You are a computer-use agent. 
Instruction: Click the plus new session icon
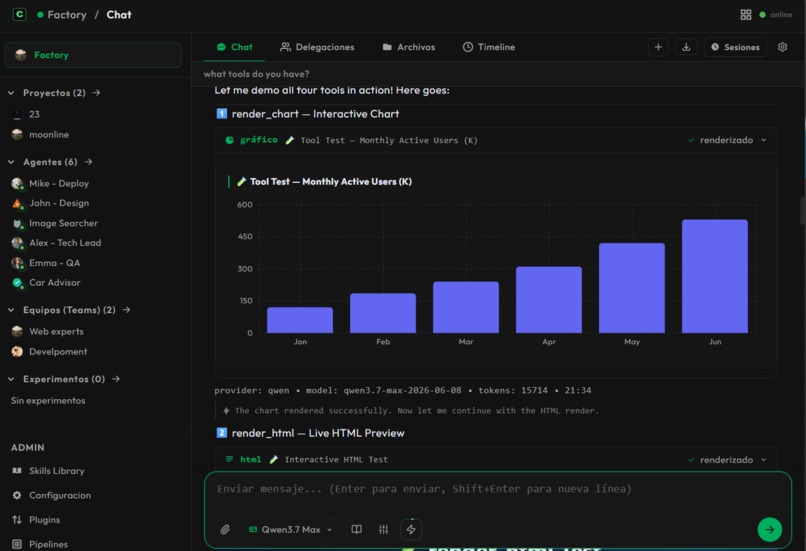pyautogui.click(x=658, y=47)
